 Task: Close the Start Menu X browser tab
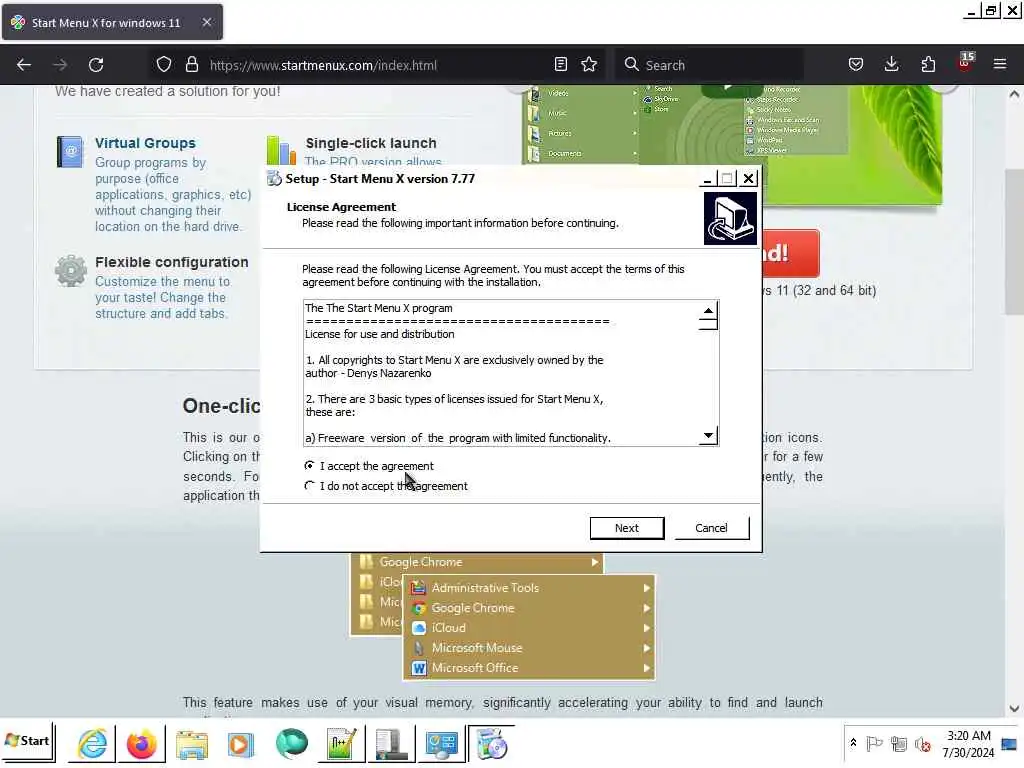coord(206,22)
